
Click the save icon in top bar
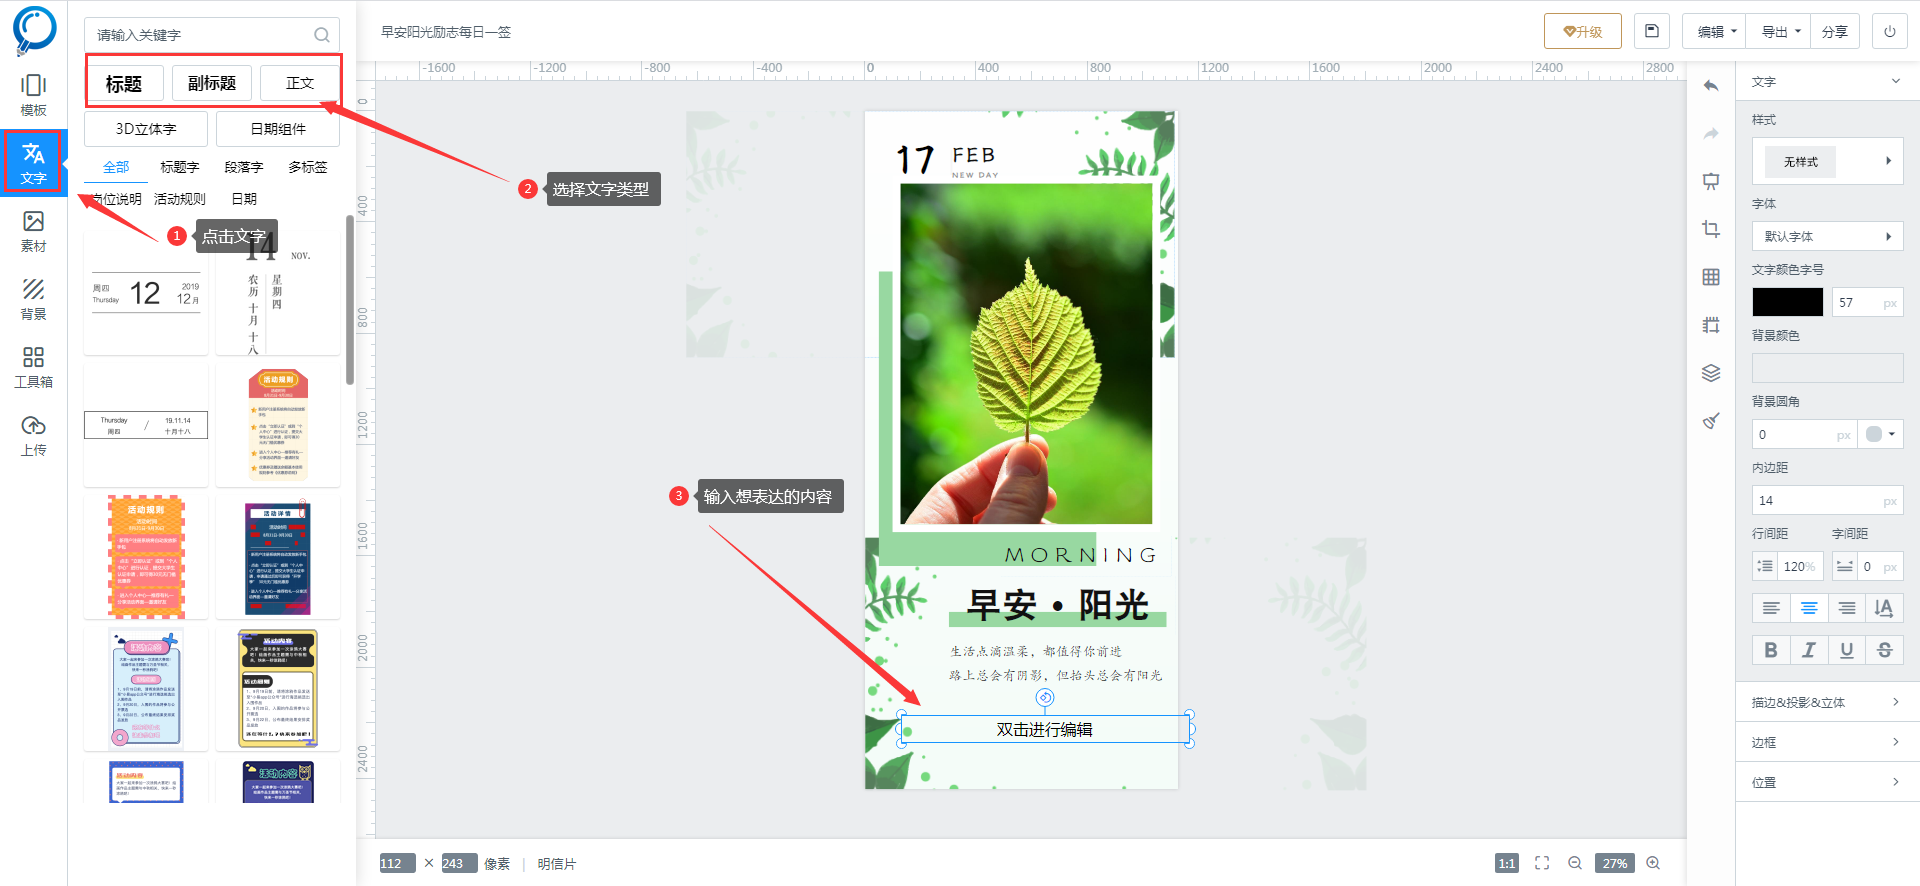[1652, 31]
